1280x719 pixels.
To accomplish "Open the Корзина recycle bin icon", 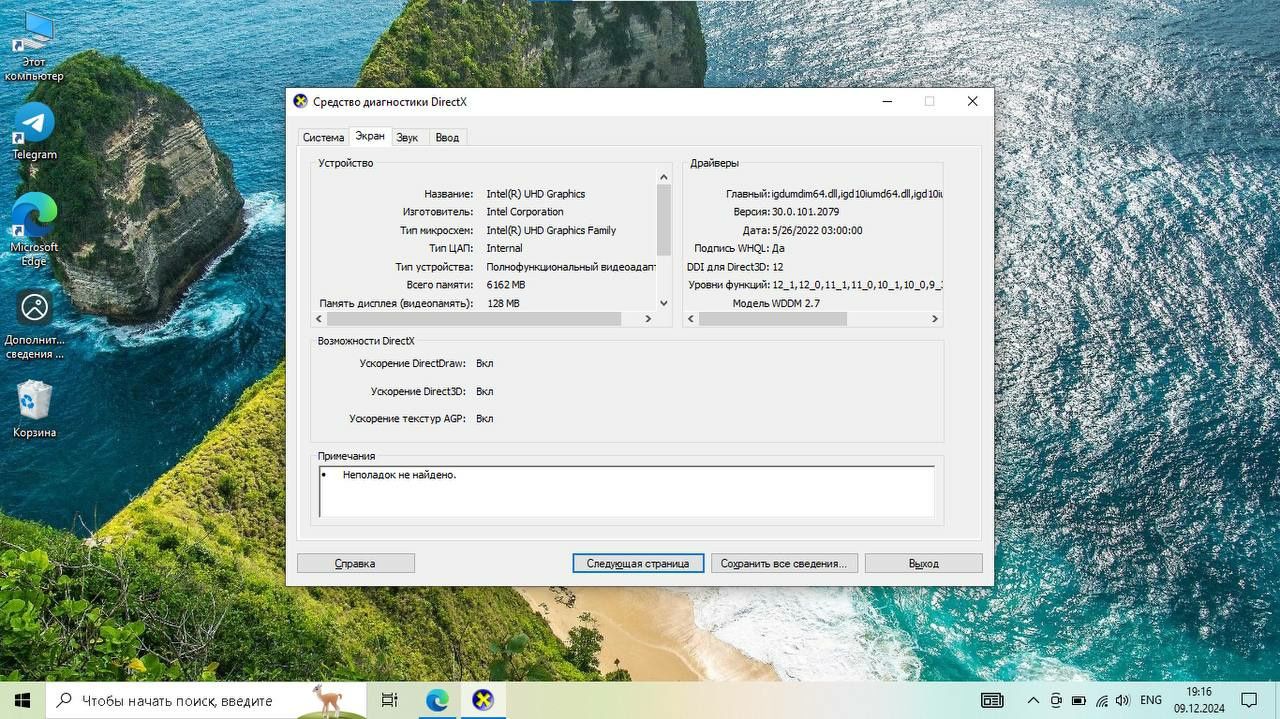I will pos(34,409).
